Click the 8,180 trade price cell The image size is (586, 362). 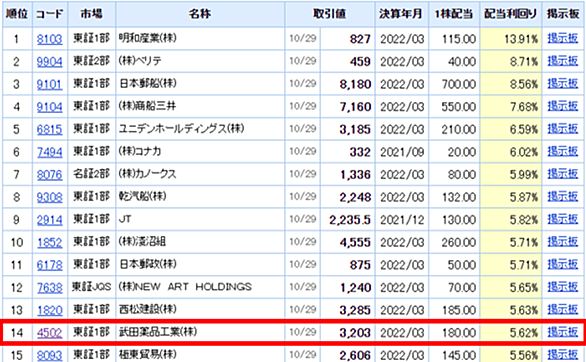click(x=348, y=84)
